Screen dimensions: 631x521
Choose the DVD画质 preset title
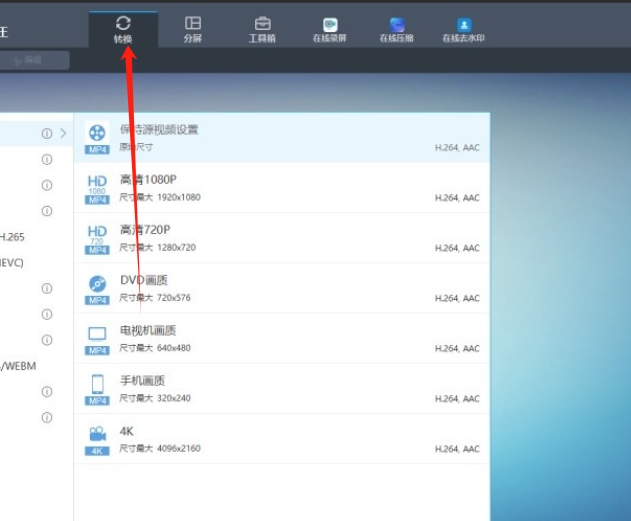coord(144,280)
